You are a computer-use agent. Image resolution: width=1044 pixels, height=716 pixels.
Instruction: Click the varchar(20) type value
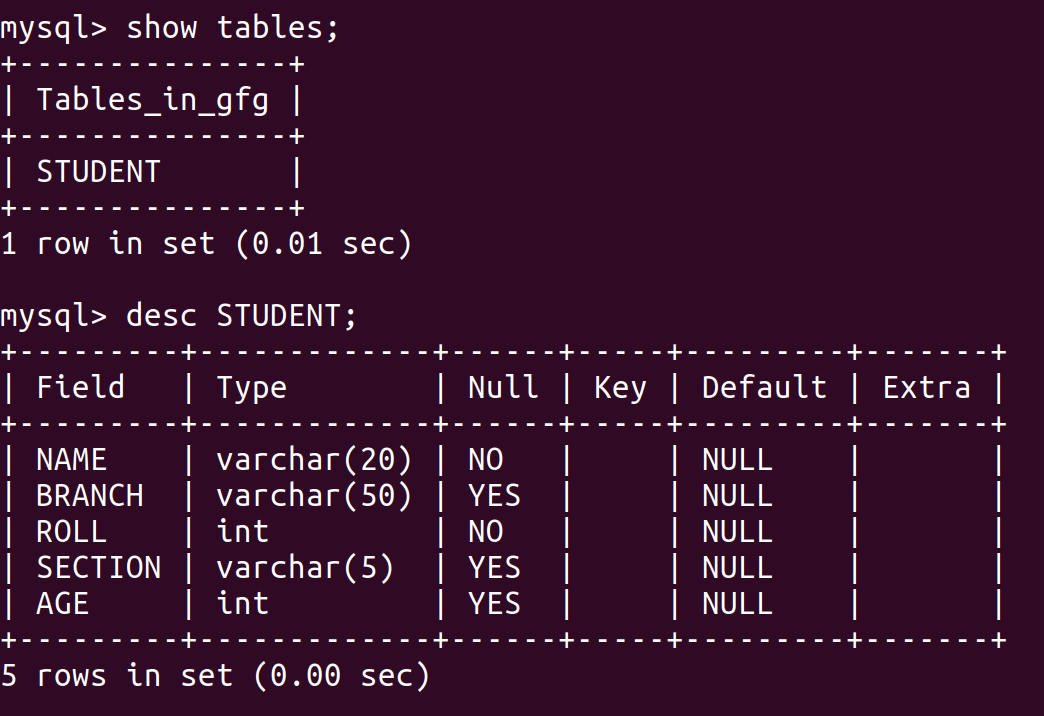pyautogui.click(x=314, y=460)
